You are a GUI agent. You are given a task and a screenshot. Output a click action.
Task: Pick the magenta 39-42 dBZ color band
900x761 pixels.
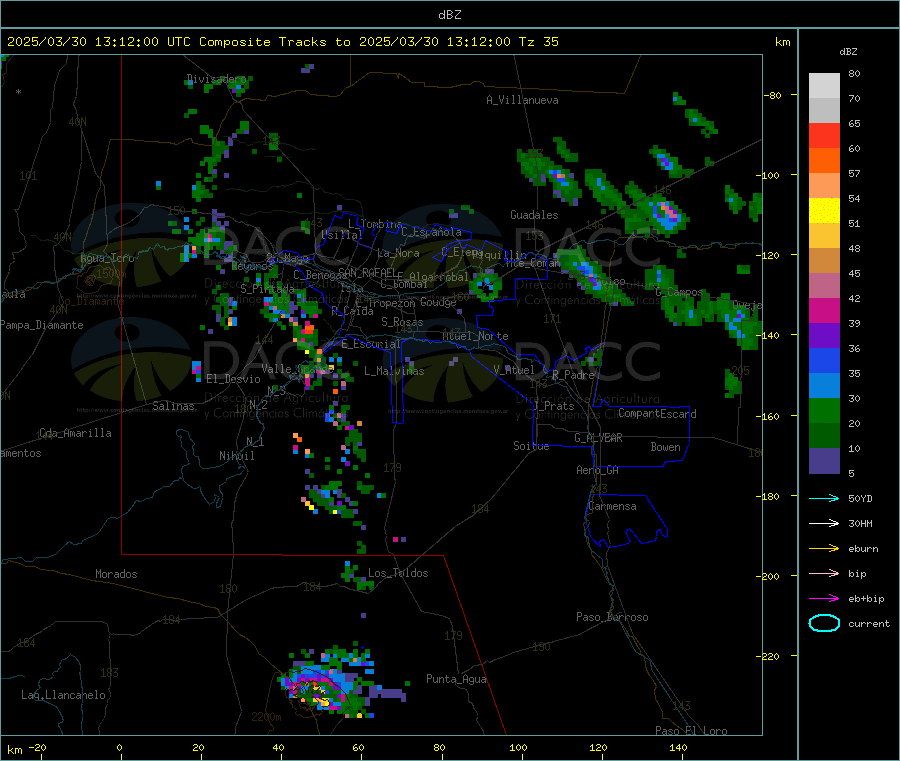pyautogui.click(x=824, y=310)
